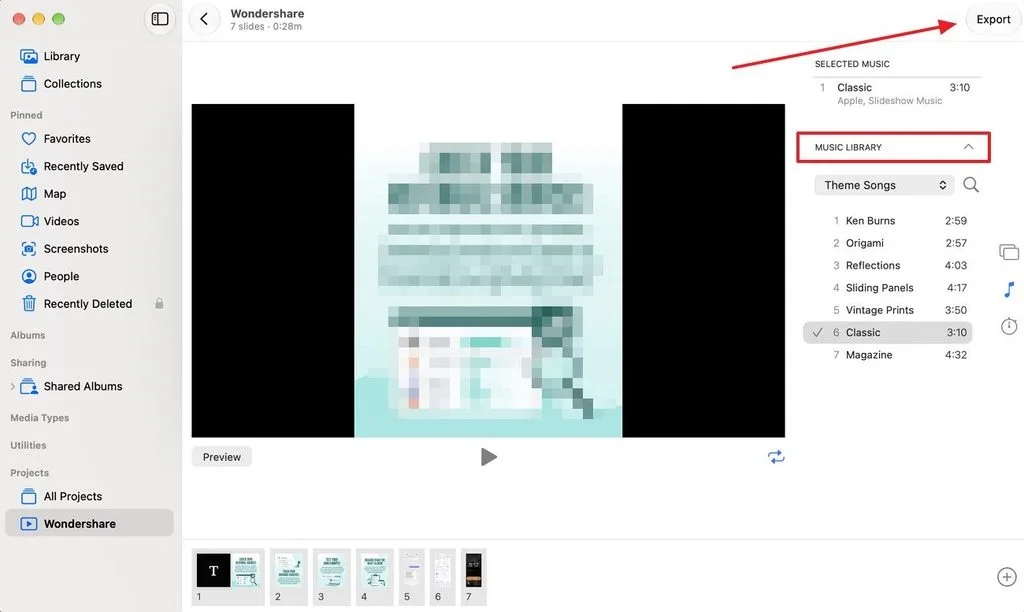Expand the Sharing section header
The width and height of the screenshot is (1024, 612).
click(x=28, y=362)
